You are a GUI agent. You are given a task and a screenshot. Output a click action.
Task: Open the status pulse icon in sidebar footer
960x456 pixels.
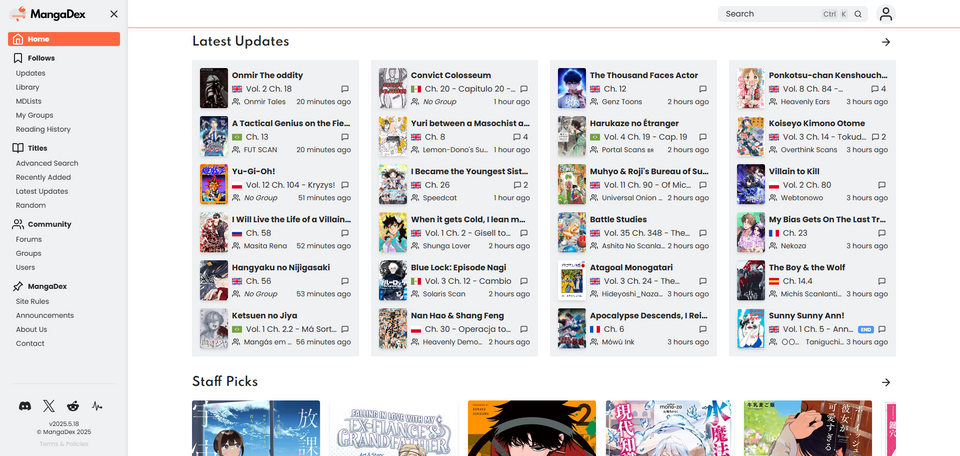[97, 405]
